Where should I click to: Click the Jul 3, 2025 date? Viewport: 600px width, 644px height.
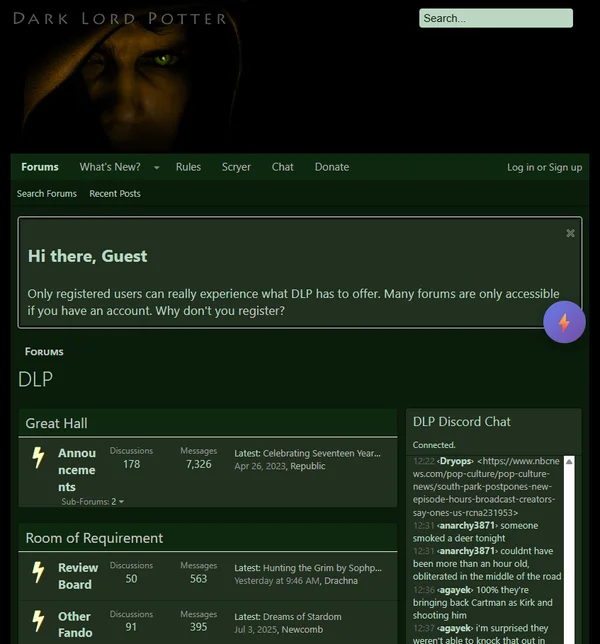[256, 630]
